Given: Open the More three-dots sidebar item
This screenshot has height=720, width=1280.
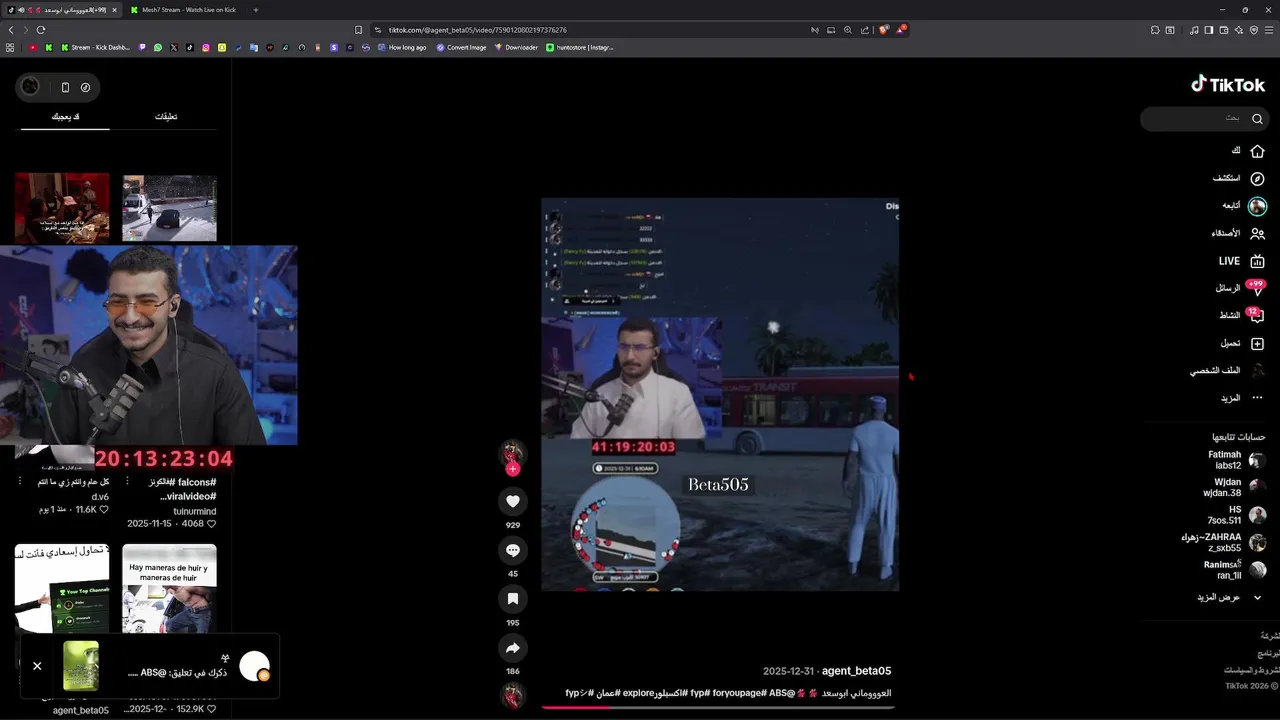Looking at the screenshot, I should 1257,398.
